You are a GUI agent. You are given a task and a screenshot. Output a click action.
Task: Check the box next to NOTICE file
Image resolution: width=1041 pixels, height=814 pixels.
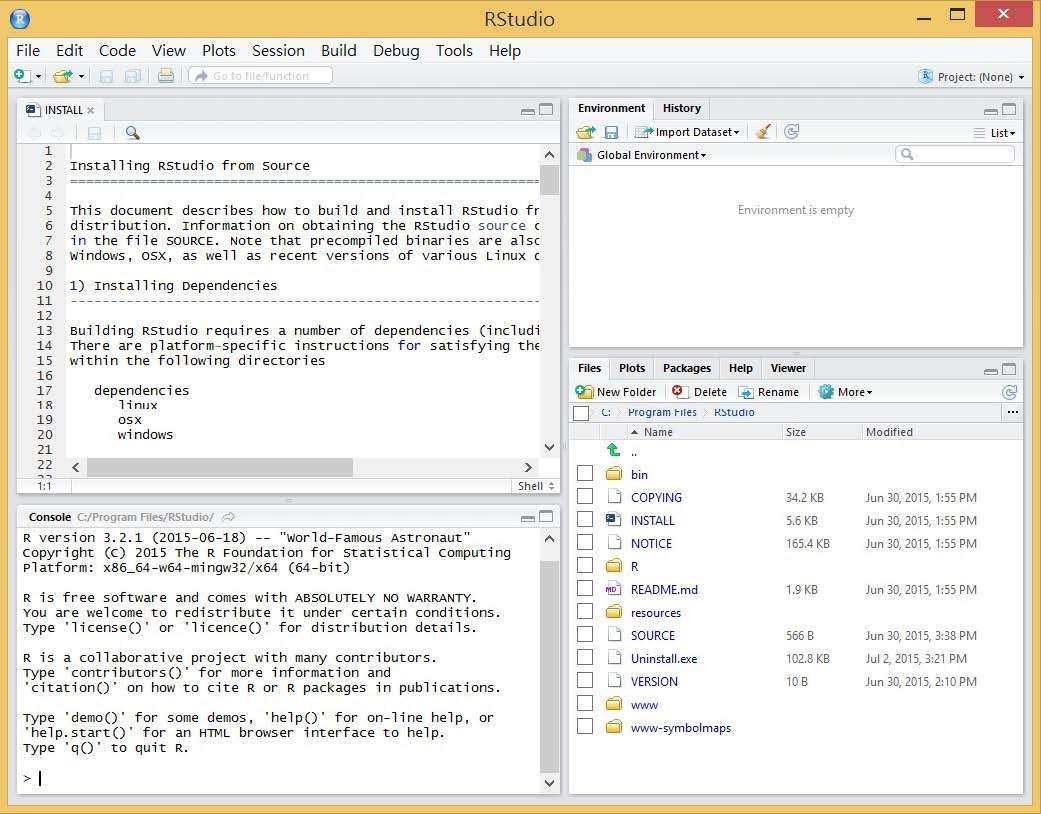point(585,542)
